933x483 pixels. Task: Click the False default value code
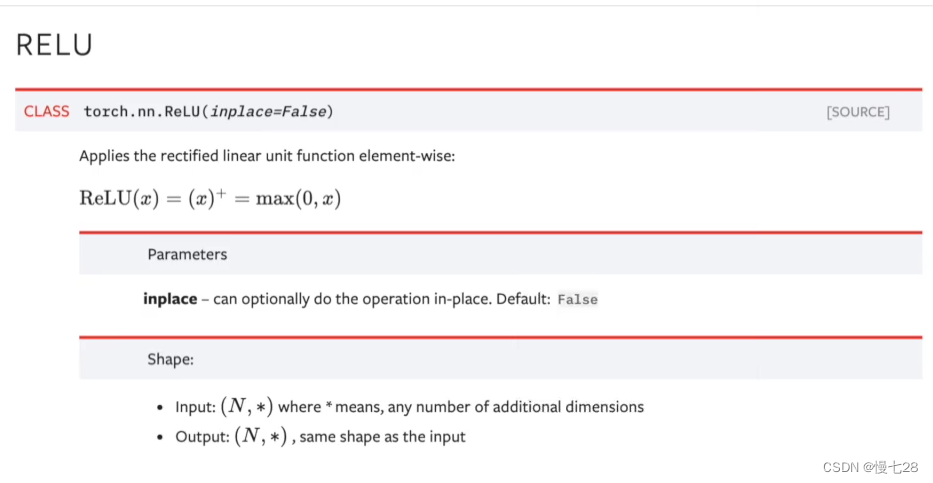coord(577,299)
